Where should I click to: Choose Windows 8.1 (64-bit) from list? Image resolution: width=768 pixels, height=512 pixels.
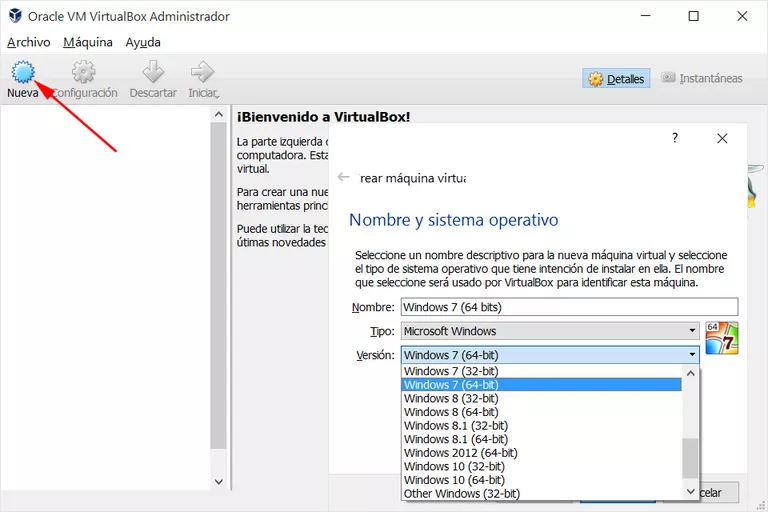click(541, 439)
